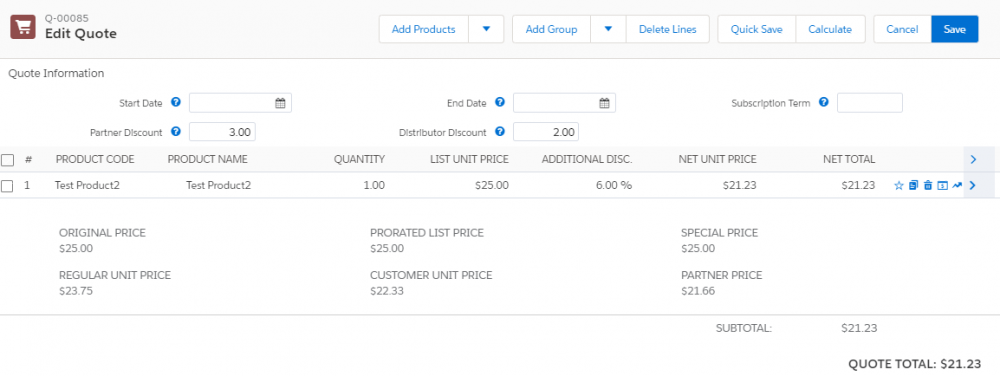1000x376 pixels.
Task: Select all quote lines header checkbox
Action: 8,159
